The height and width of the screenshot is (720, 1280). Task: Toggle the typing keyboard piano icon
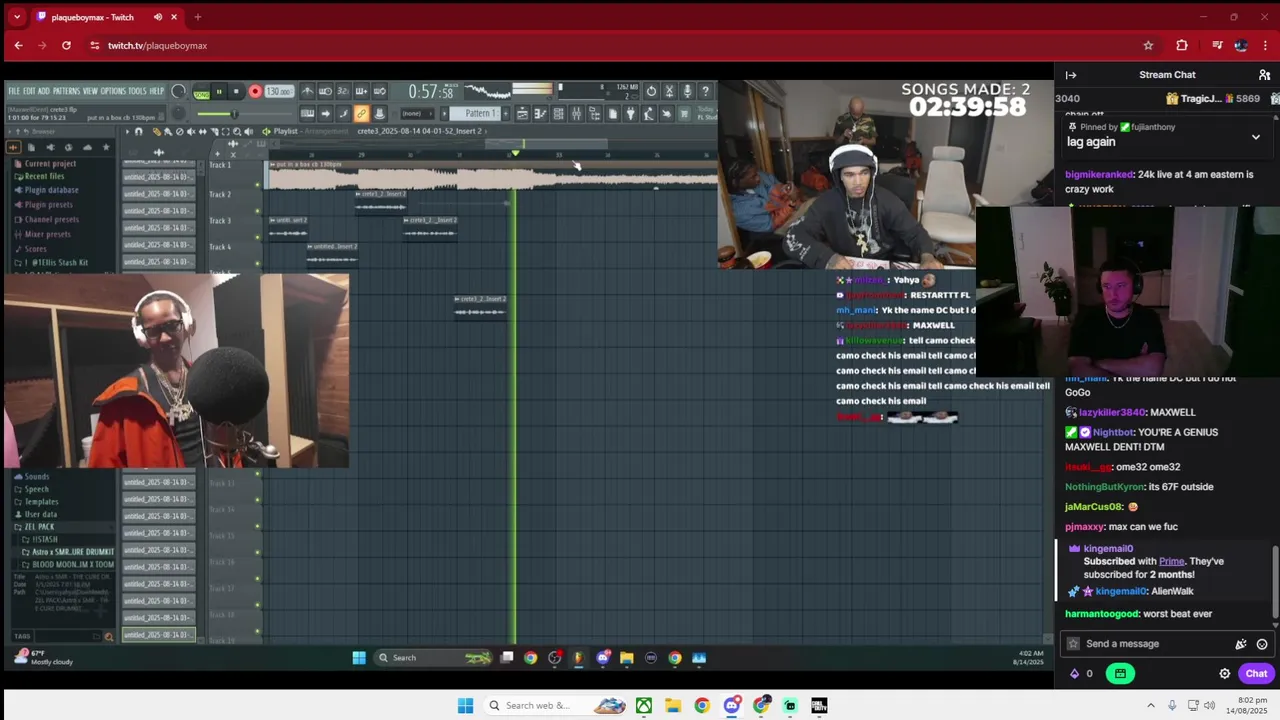pos(307,114)
